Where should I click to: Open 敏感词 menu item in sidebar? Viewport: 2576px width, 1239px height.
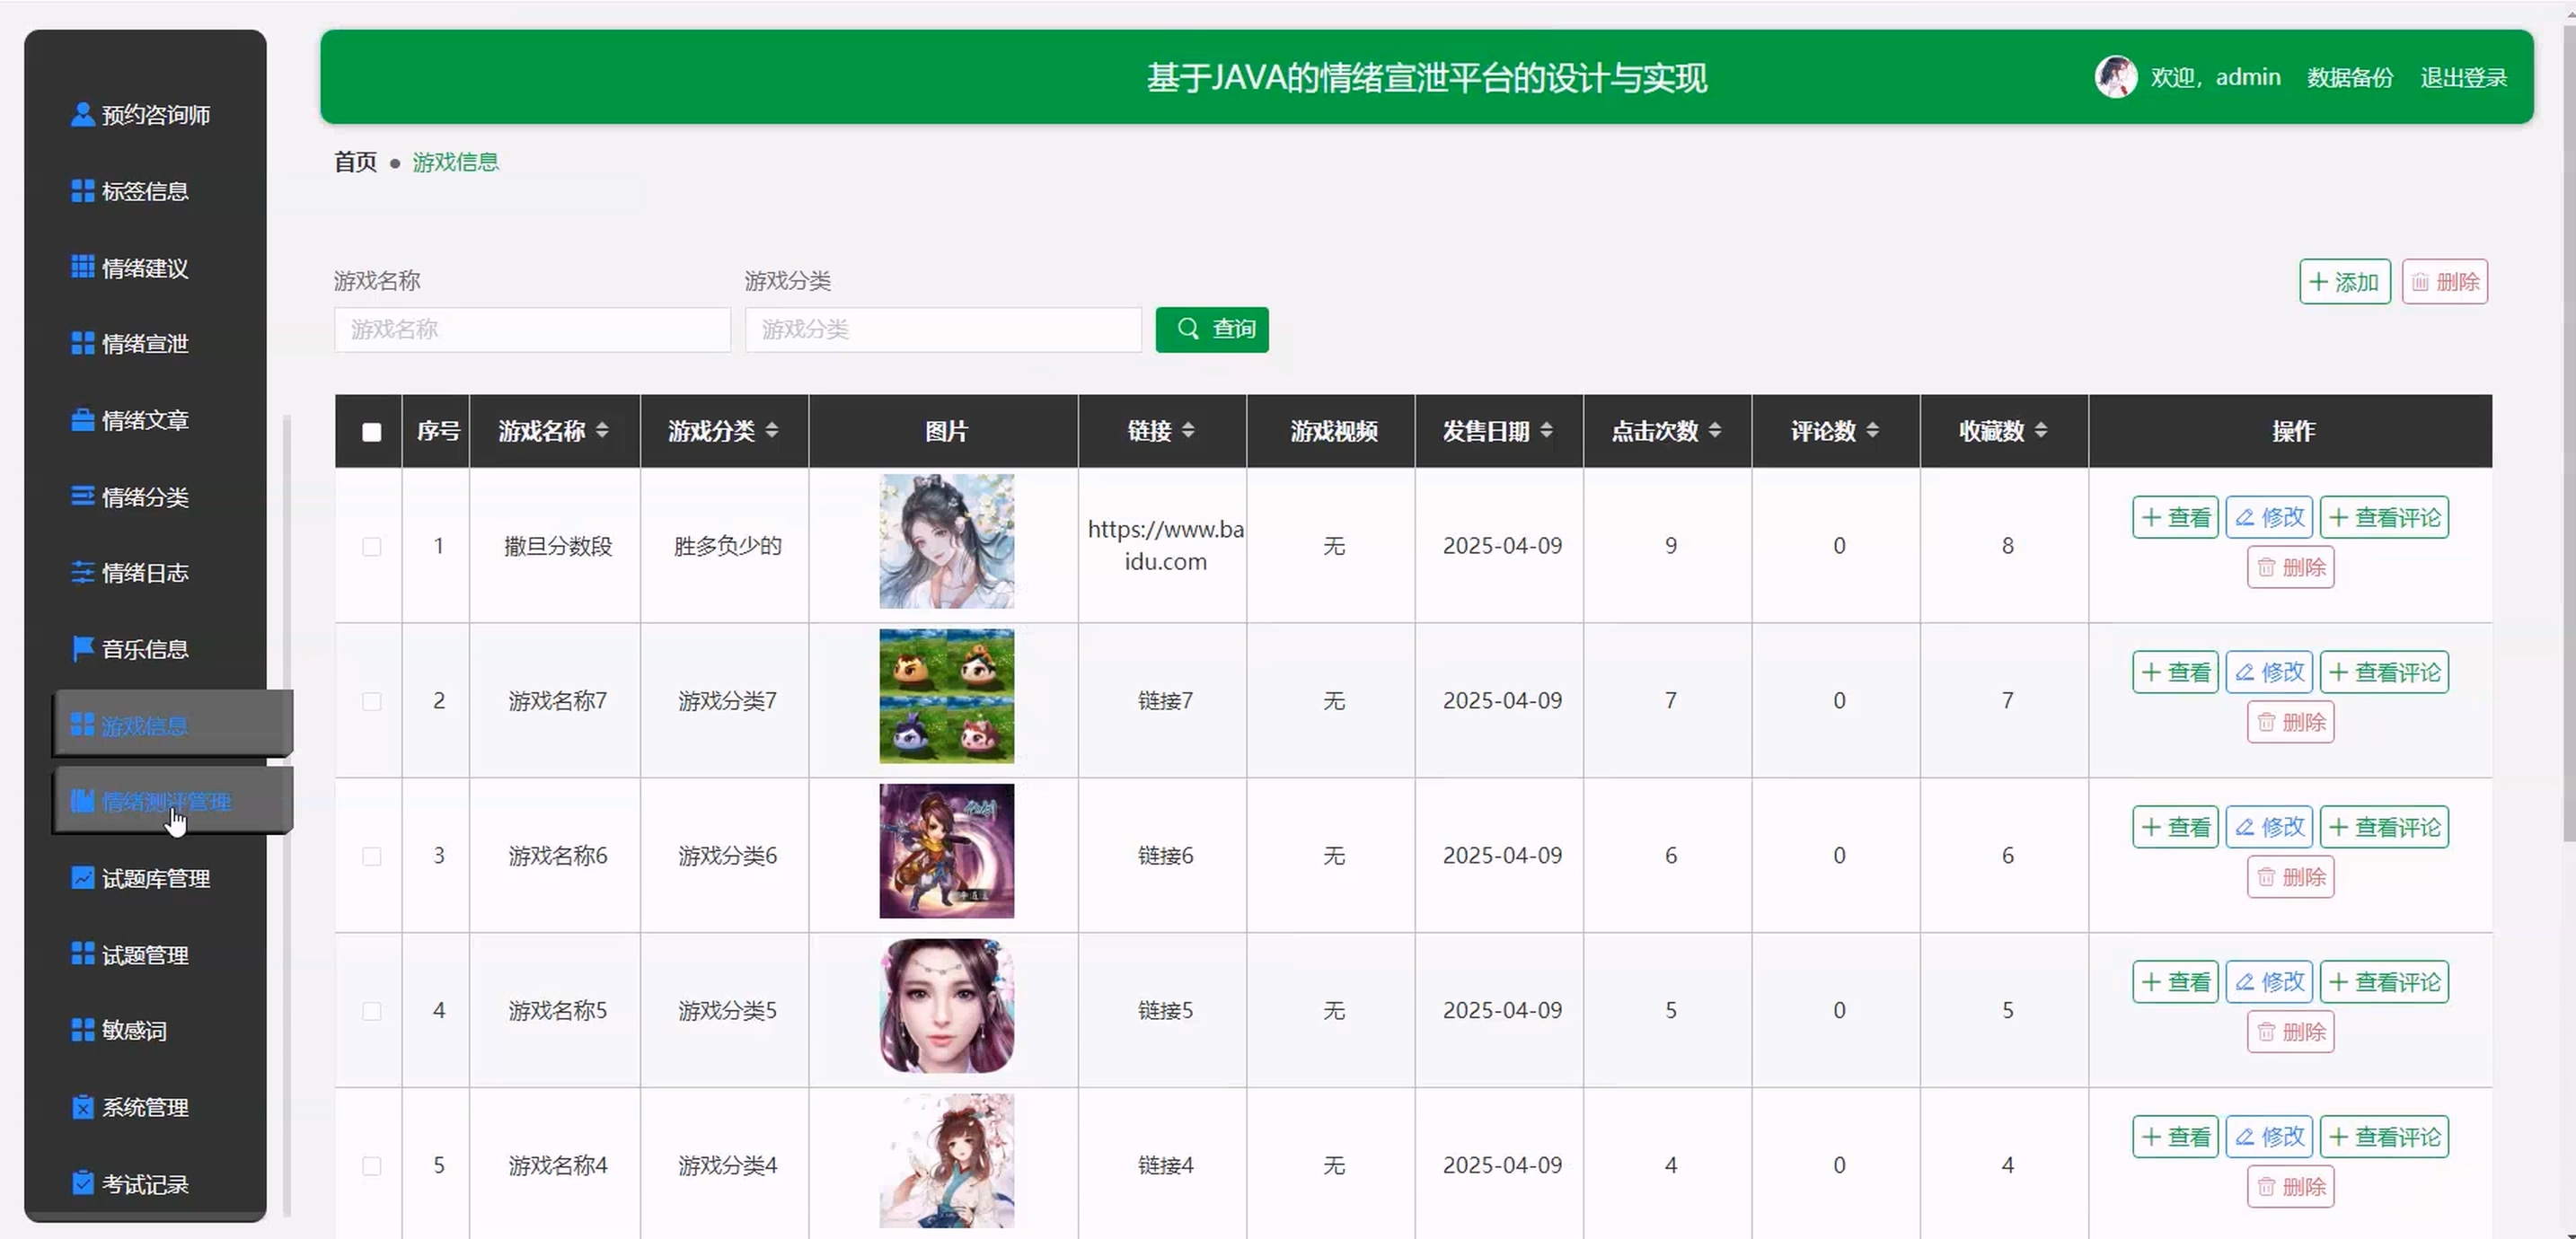pos(134,1031)
